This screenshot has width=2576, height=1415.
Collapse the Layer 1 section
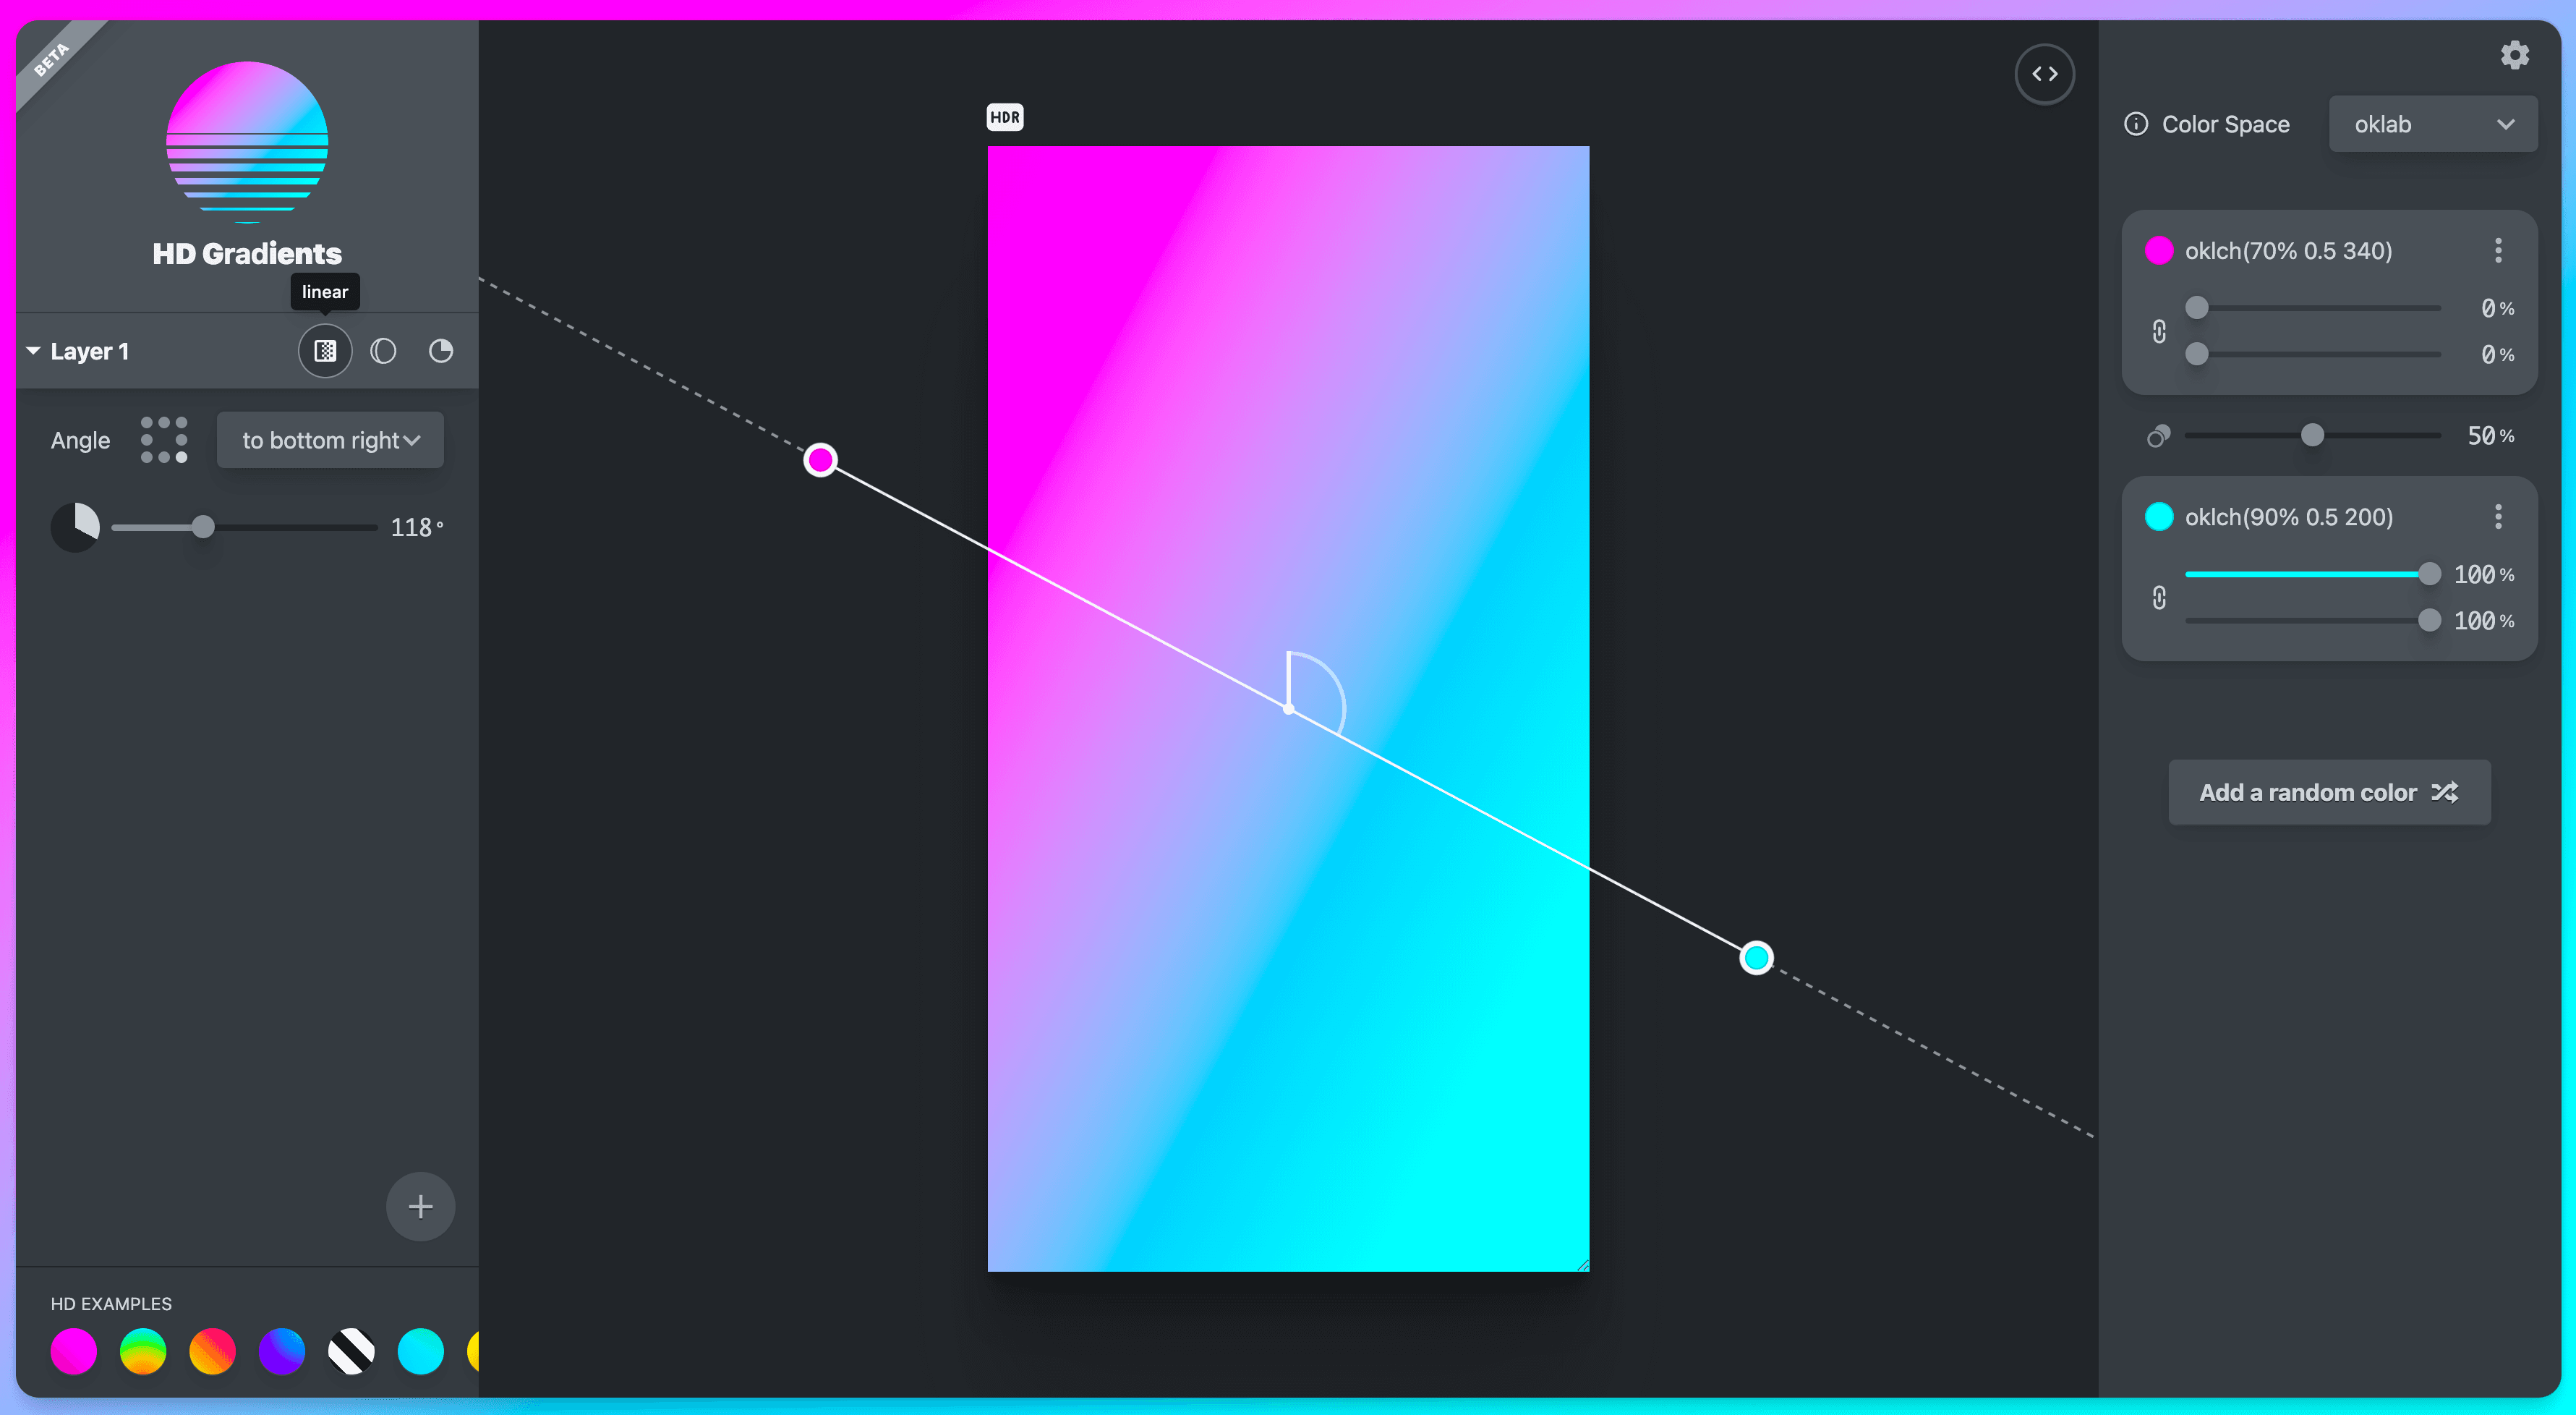[x=33, y=351]
